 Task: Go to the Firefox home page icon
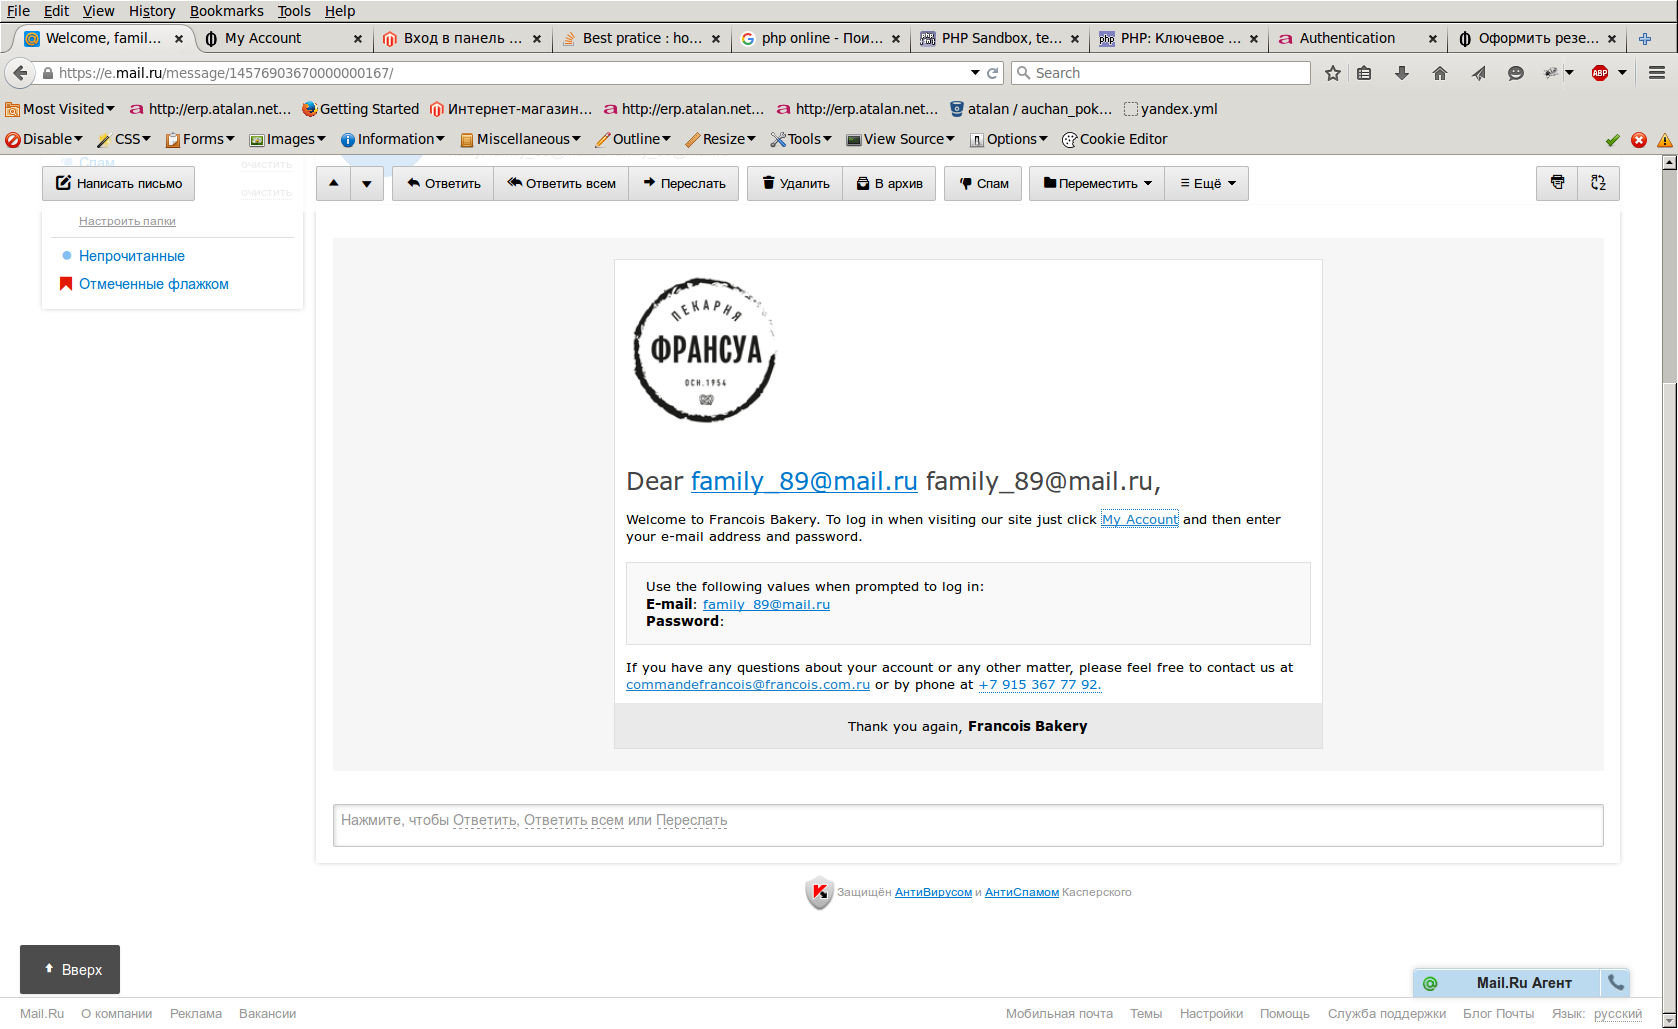(x=1440, y=73)
